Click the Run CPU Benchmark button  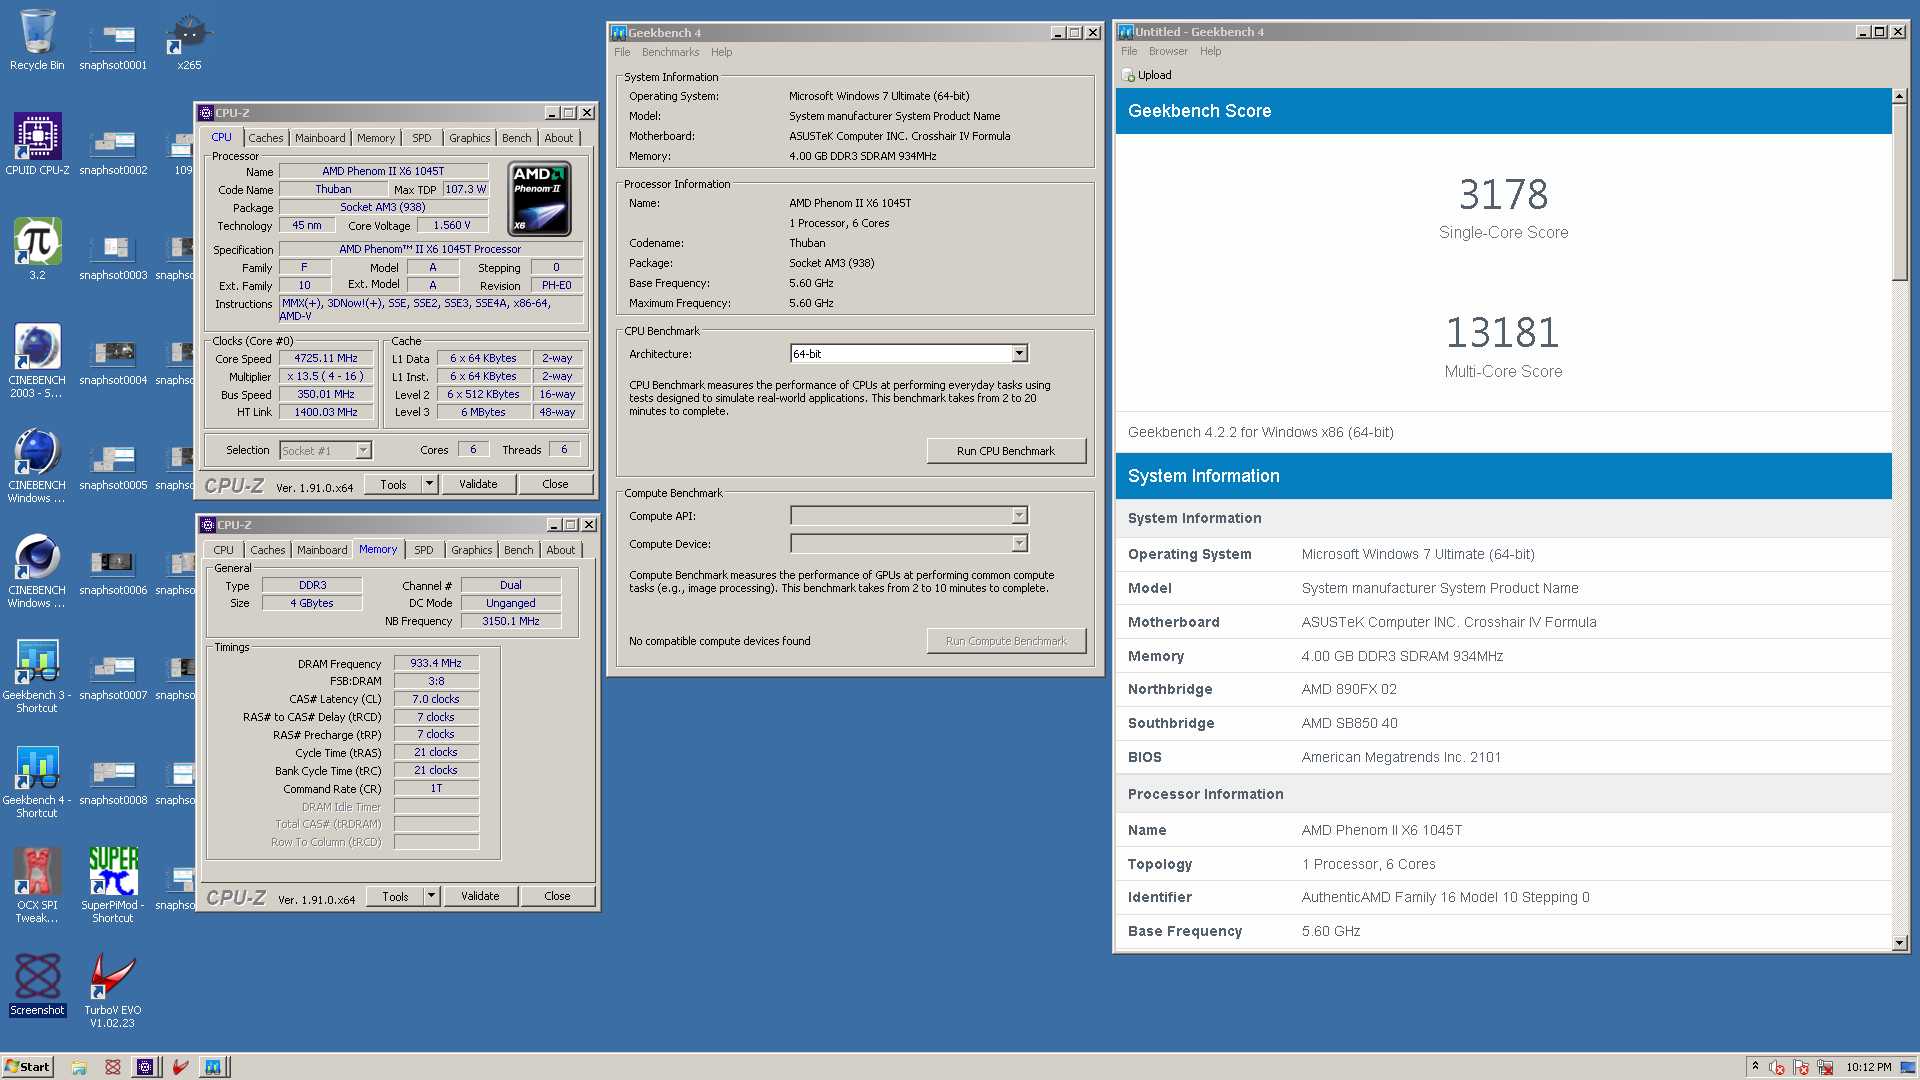1006,451
